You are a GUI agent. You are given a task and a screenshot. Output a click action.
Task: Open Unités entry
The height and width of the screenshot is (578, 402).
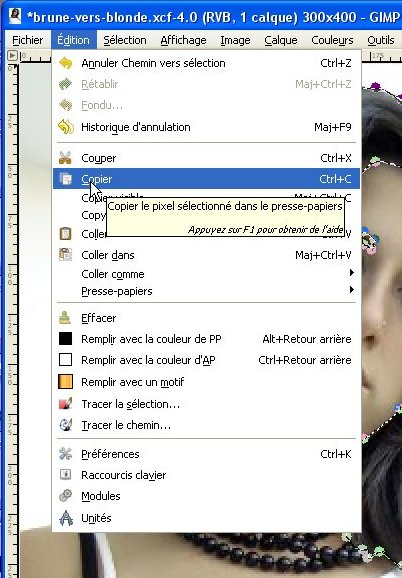(206, 518)
